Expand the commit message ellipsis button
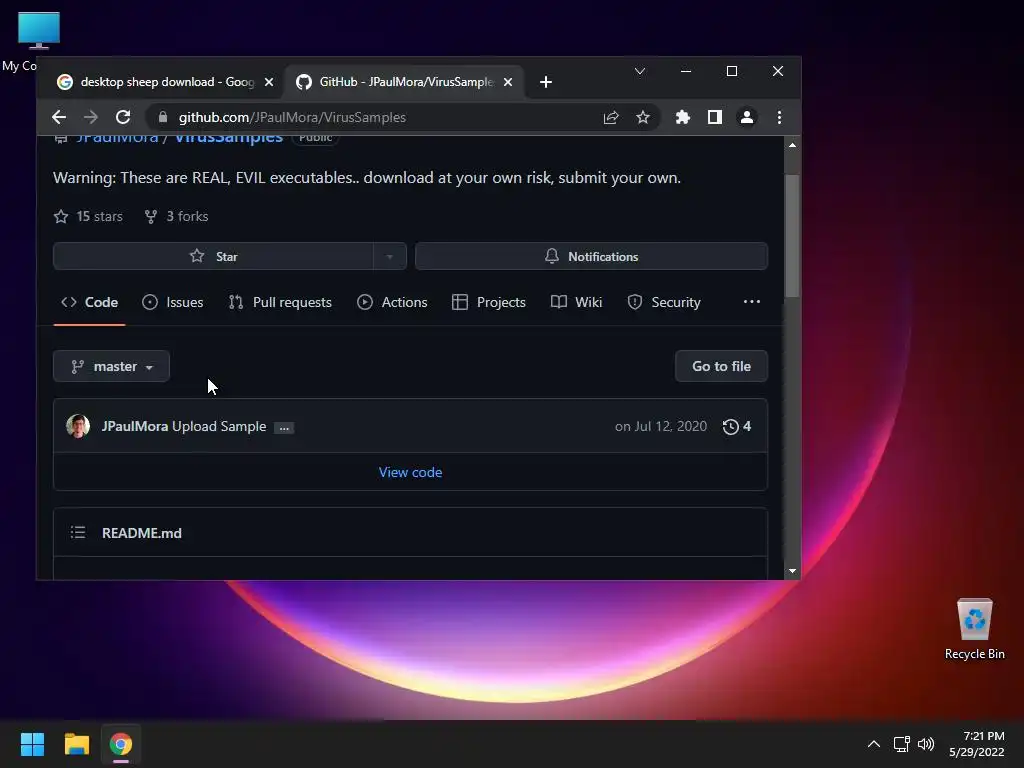Viewport: 1024px width, 768px height. [284, 428]
